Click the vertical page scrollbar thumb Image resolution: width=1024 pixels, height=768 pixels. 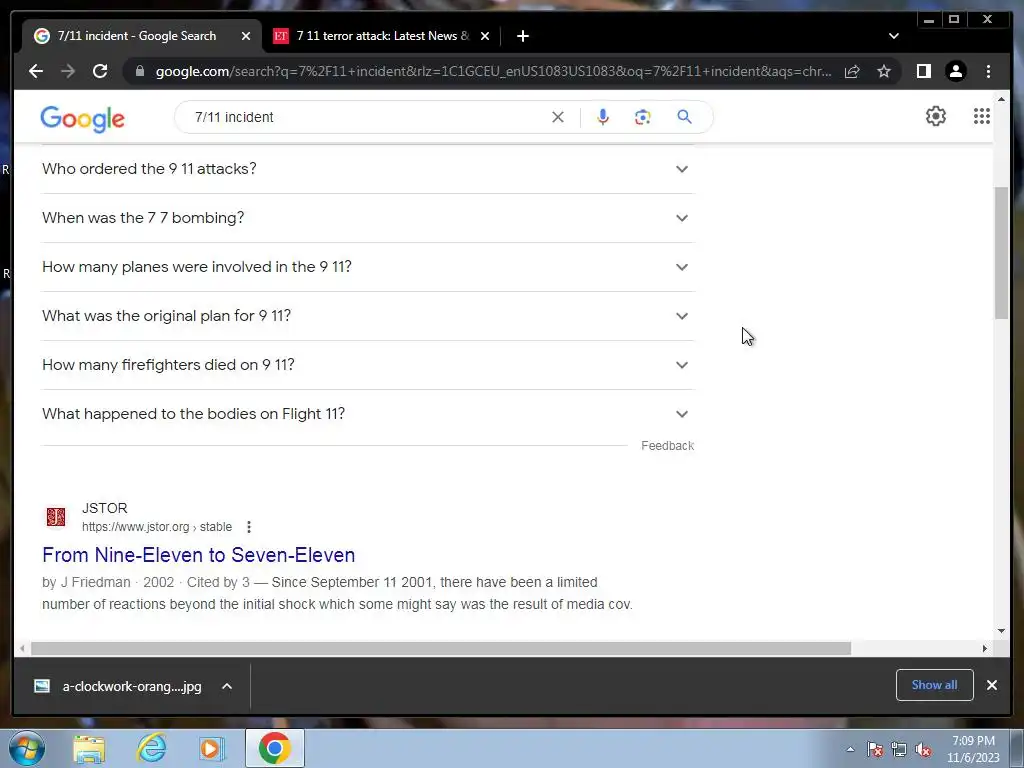(1001, 253)
